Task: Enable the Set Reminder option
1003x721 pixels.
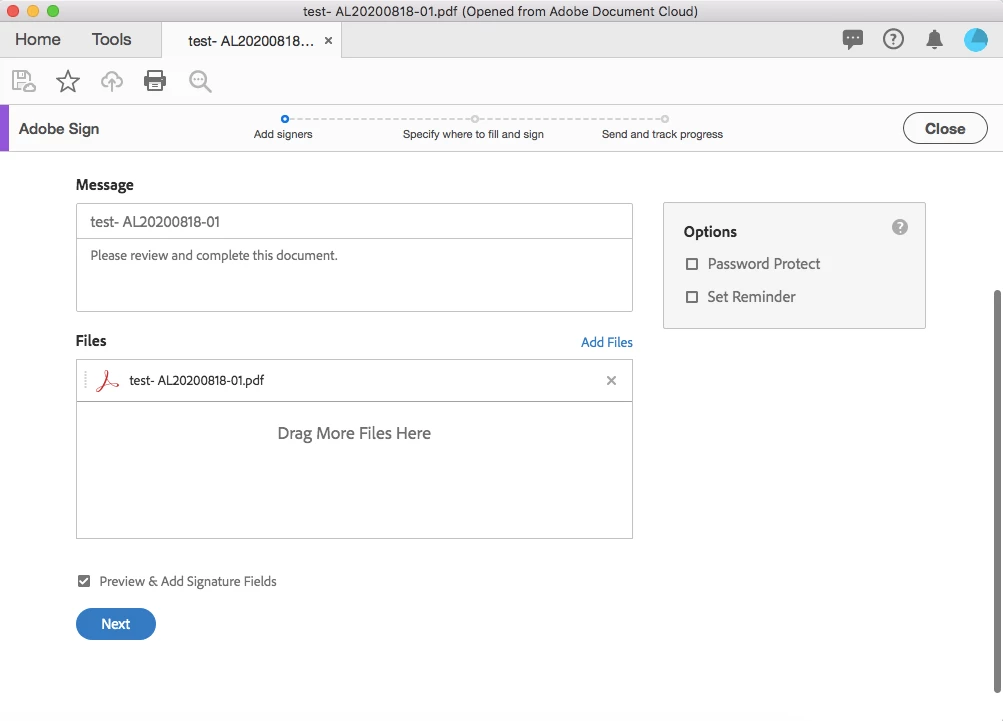Action: 691,297
